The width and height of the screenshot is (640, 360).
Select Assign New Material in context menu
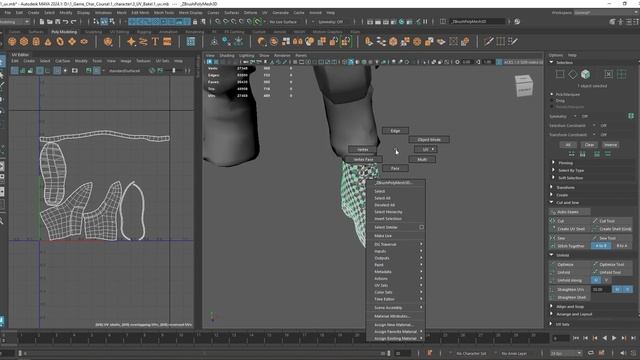coord(393,324)
